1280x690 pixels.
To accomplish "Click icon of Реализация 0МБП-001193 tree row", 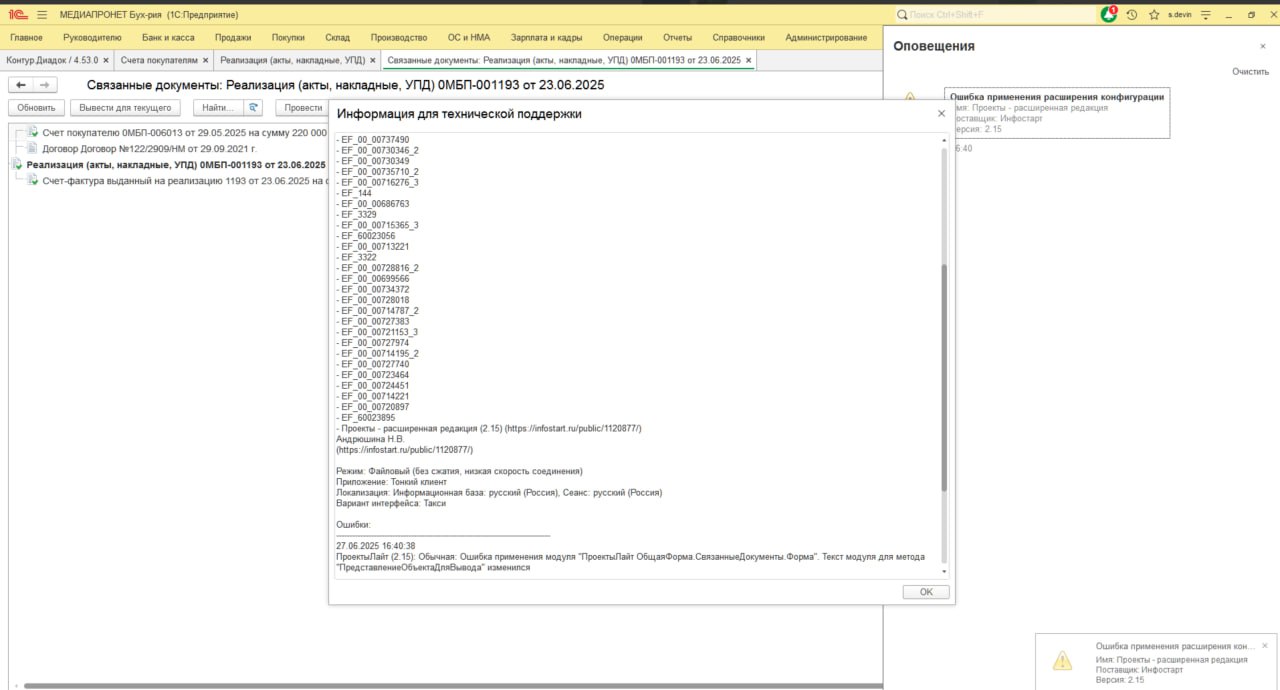I will coord(19,164).
